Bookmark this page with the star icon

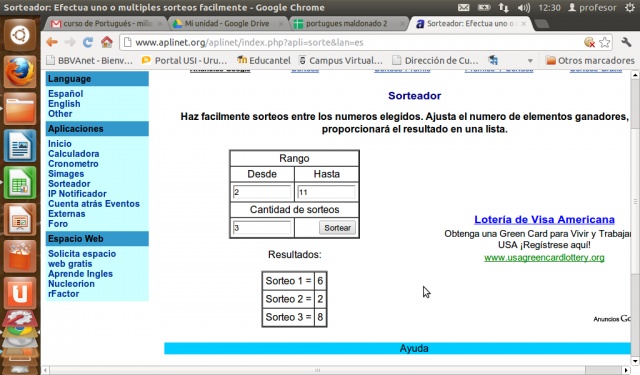(x=605, y=42)
